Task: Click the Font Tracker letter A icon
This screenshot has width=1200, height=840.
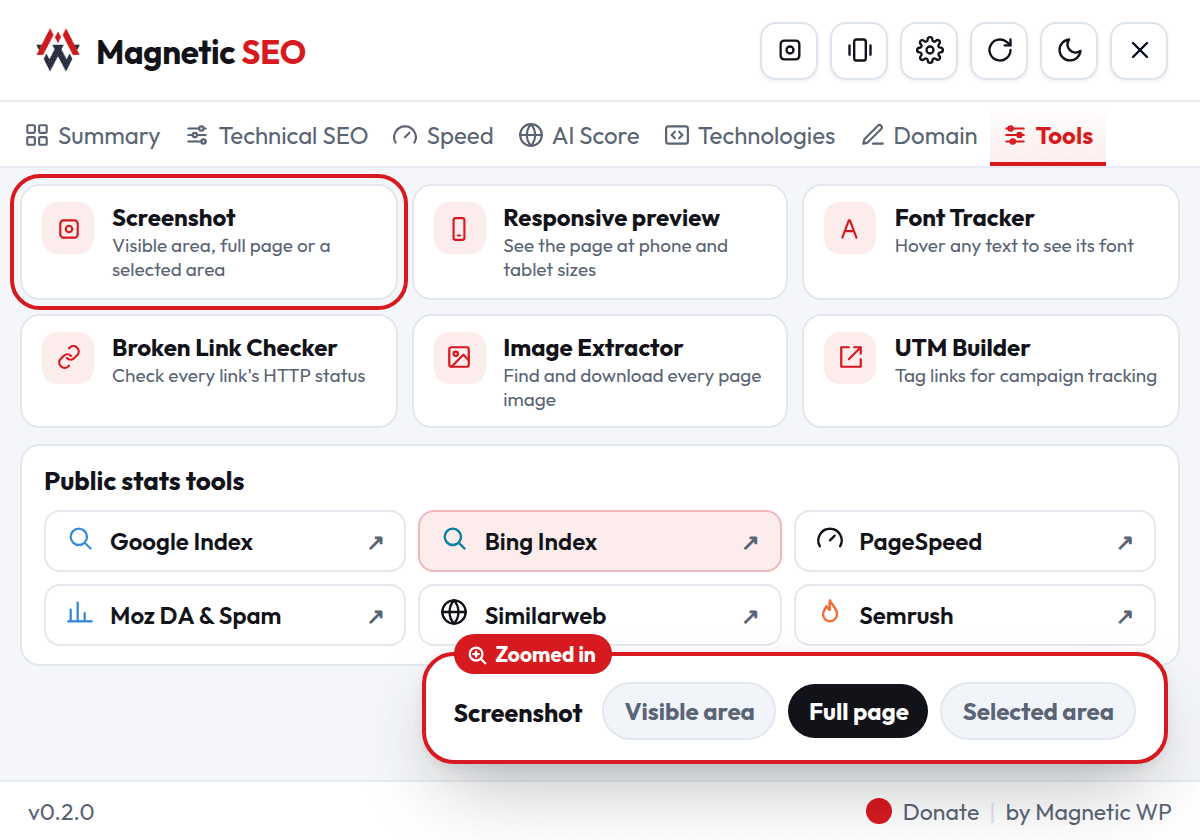Action: 850,229
